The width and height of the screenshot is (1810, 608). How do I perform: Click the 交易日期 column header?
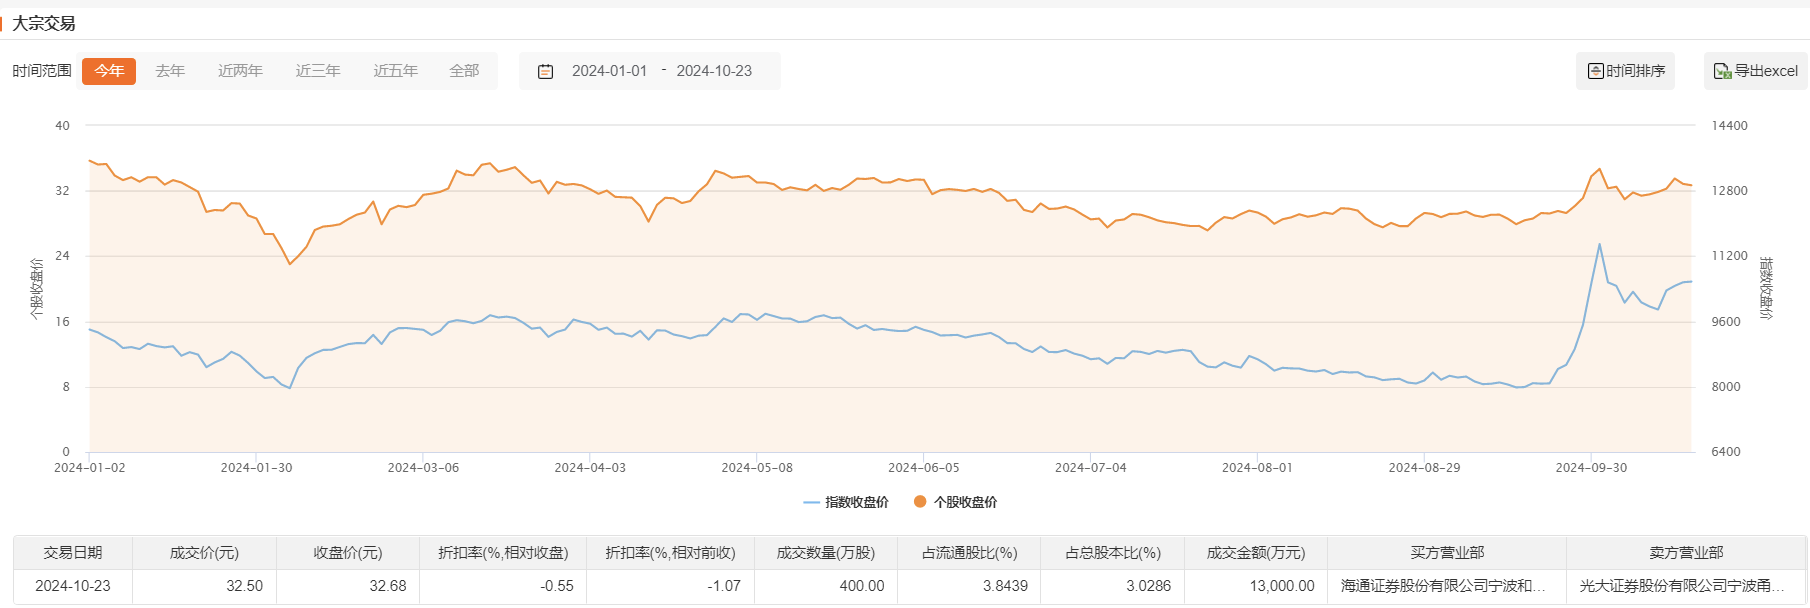(x=73, y=553)
